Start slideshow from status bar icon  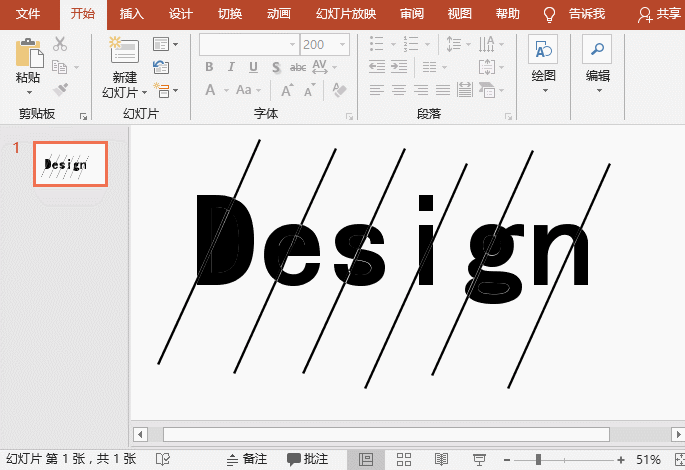pos(479,459)
